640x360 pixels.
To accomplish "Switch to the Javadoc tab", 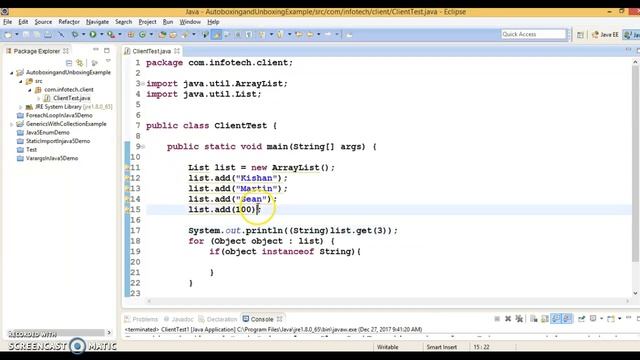I will tap(179, 319).
